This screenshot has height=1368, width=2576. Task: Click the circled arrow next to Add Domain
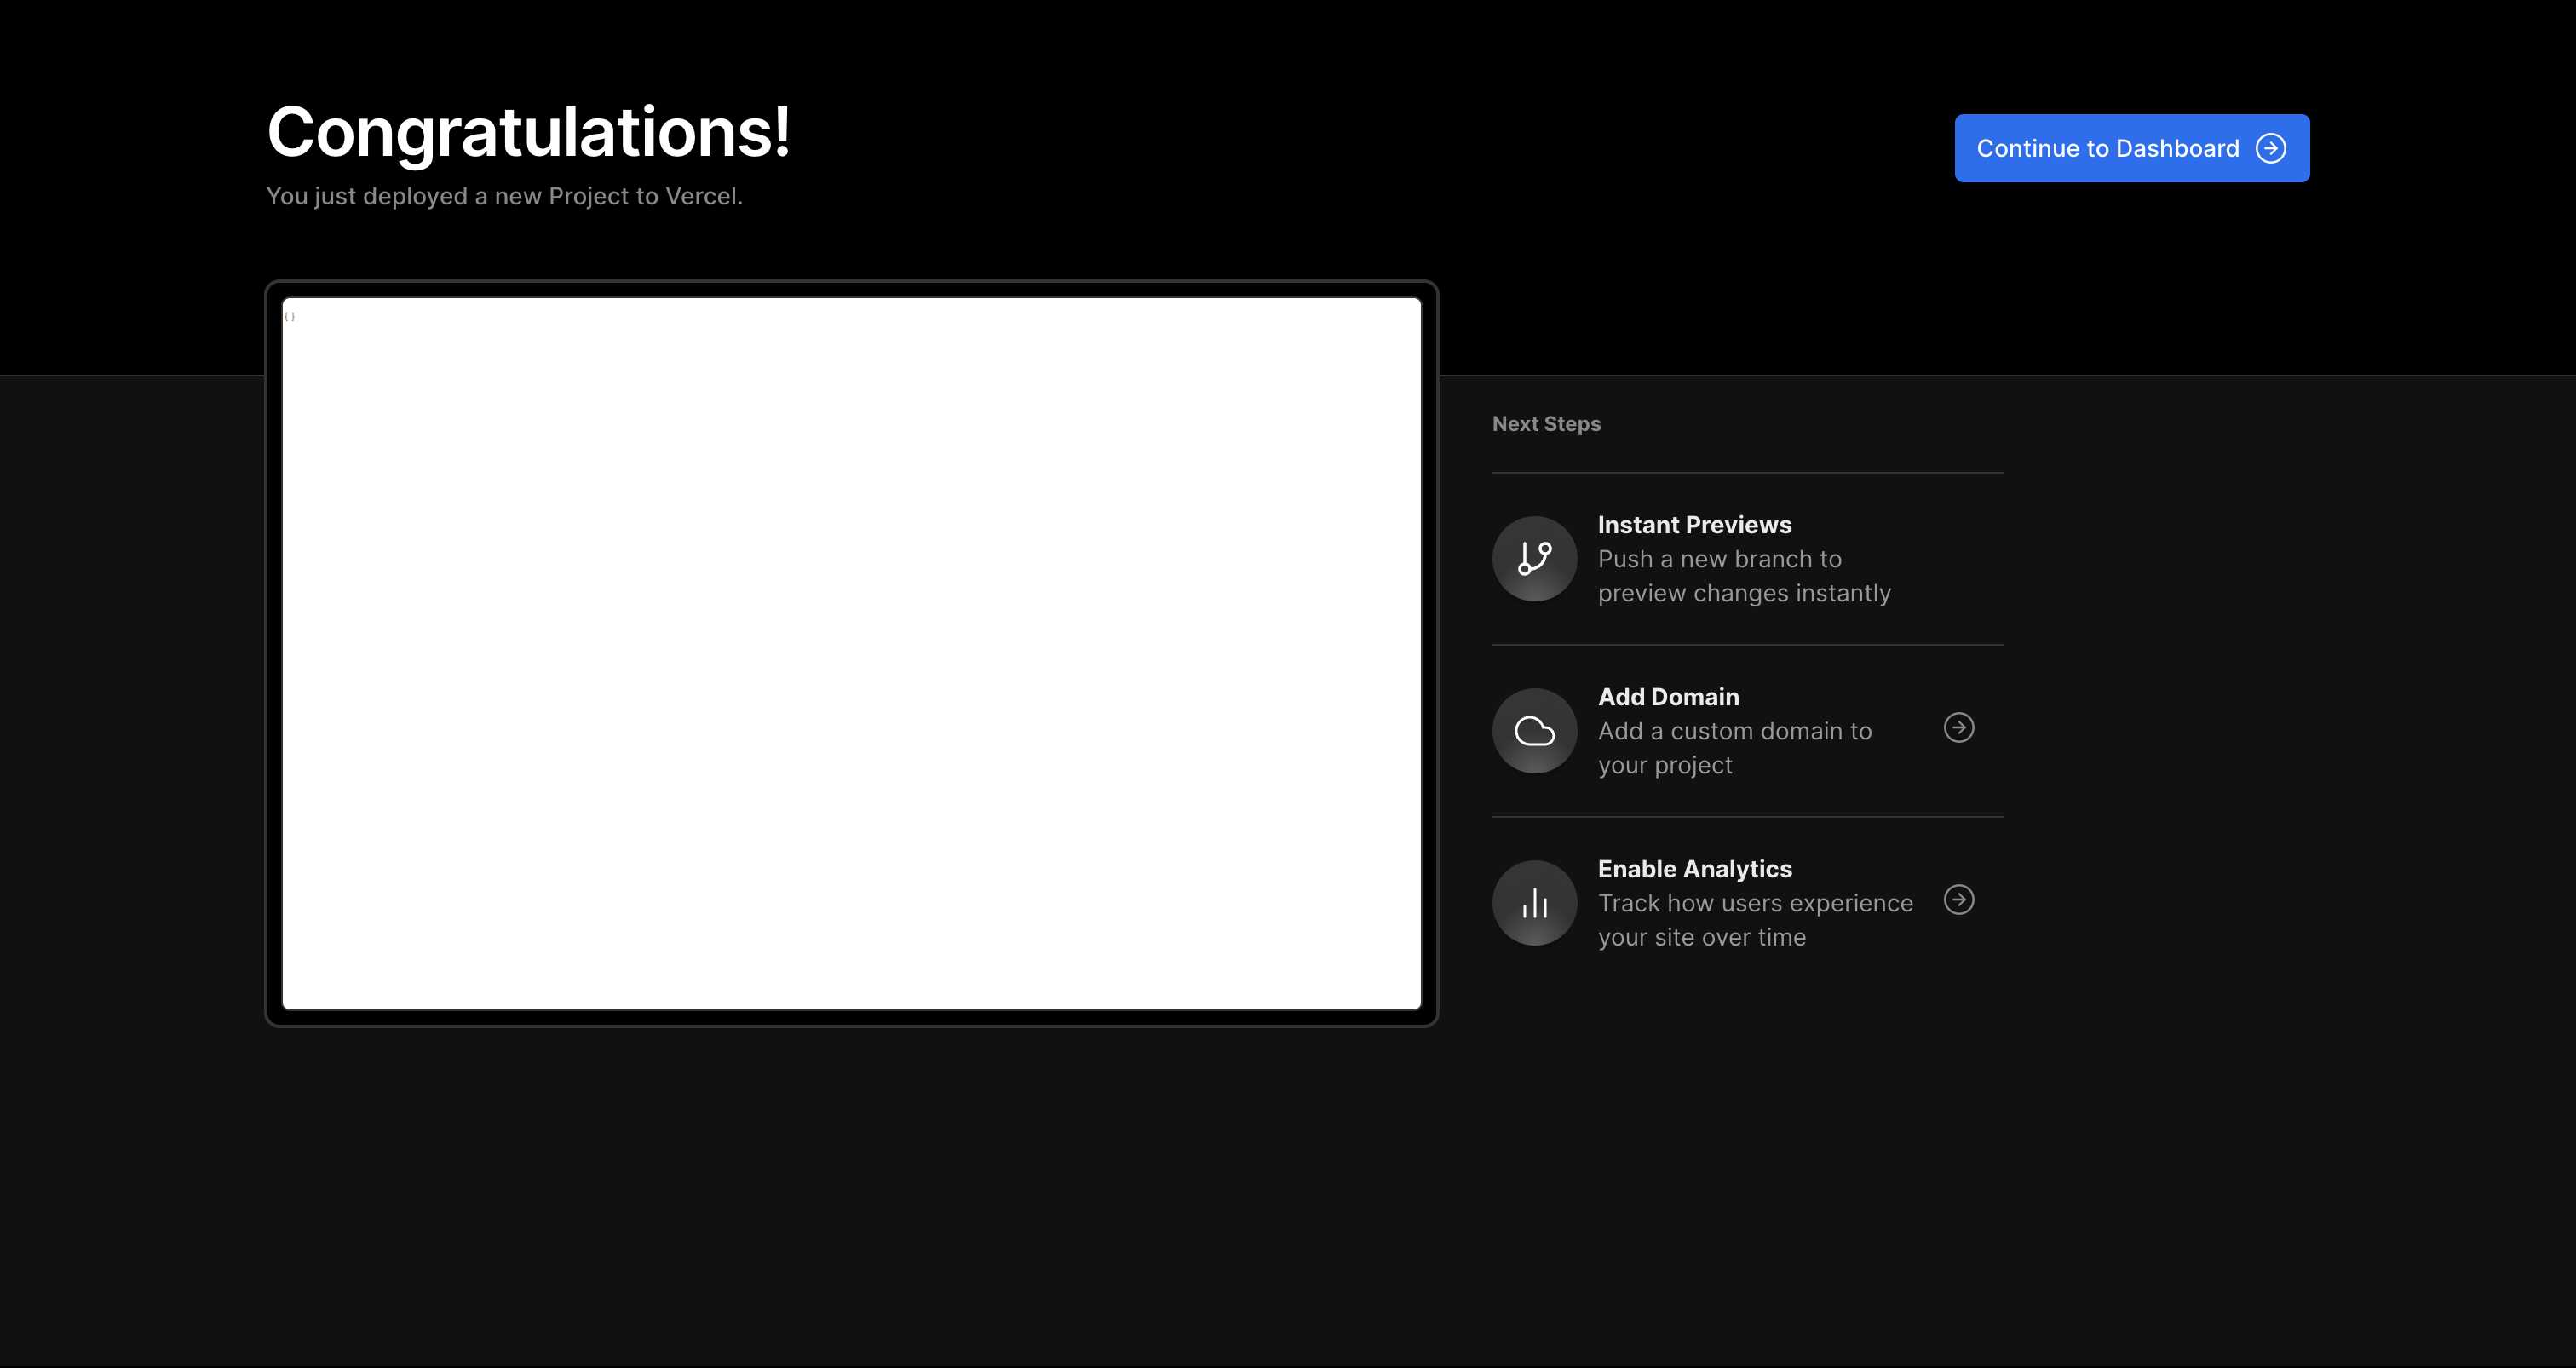pyautogui.click(x=1958, y=727)
